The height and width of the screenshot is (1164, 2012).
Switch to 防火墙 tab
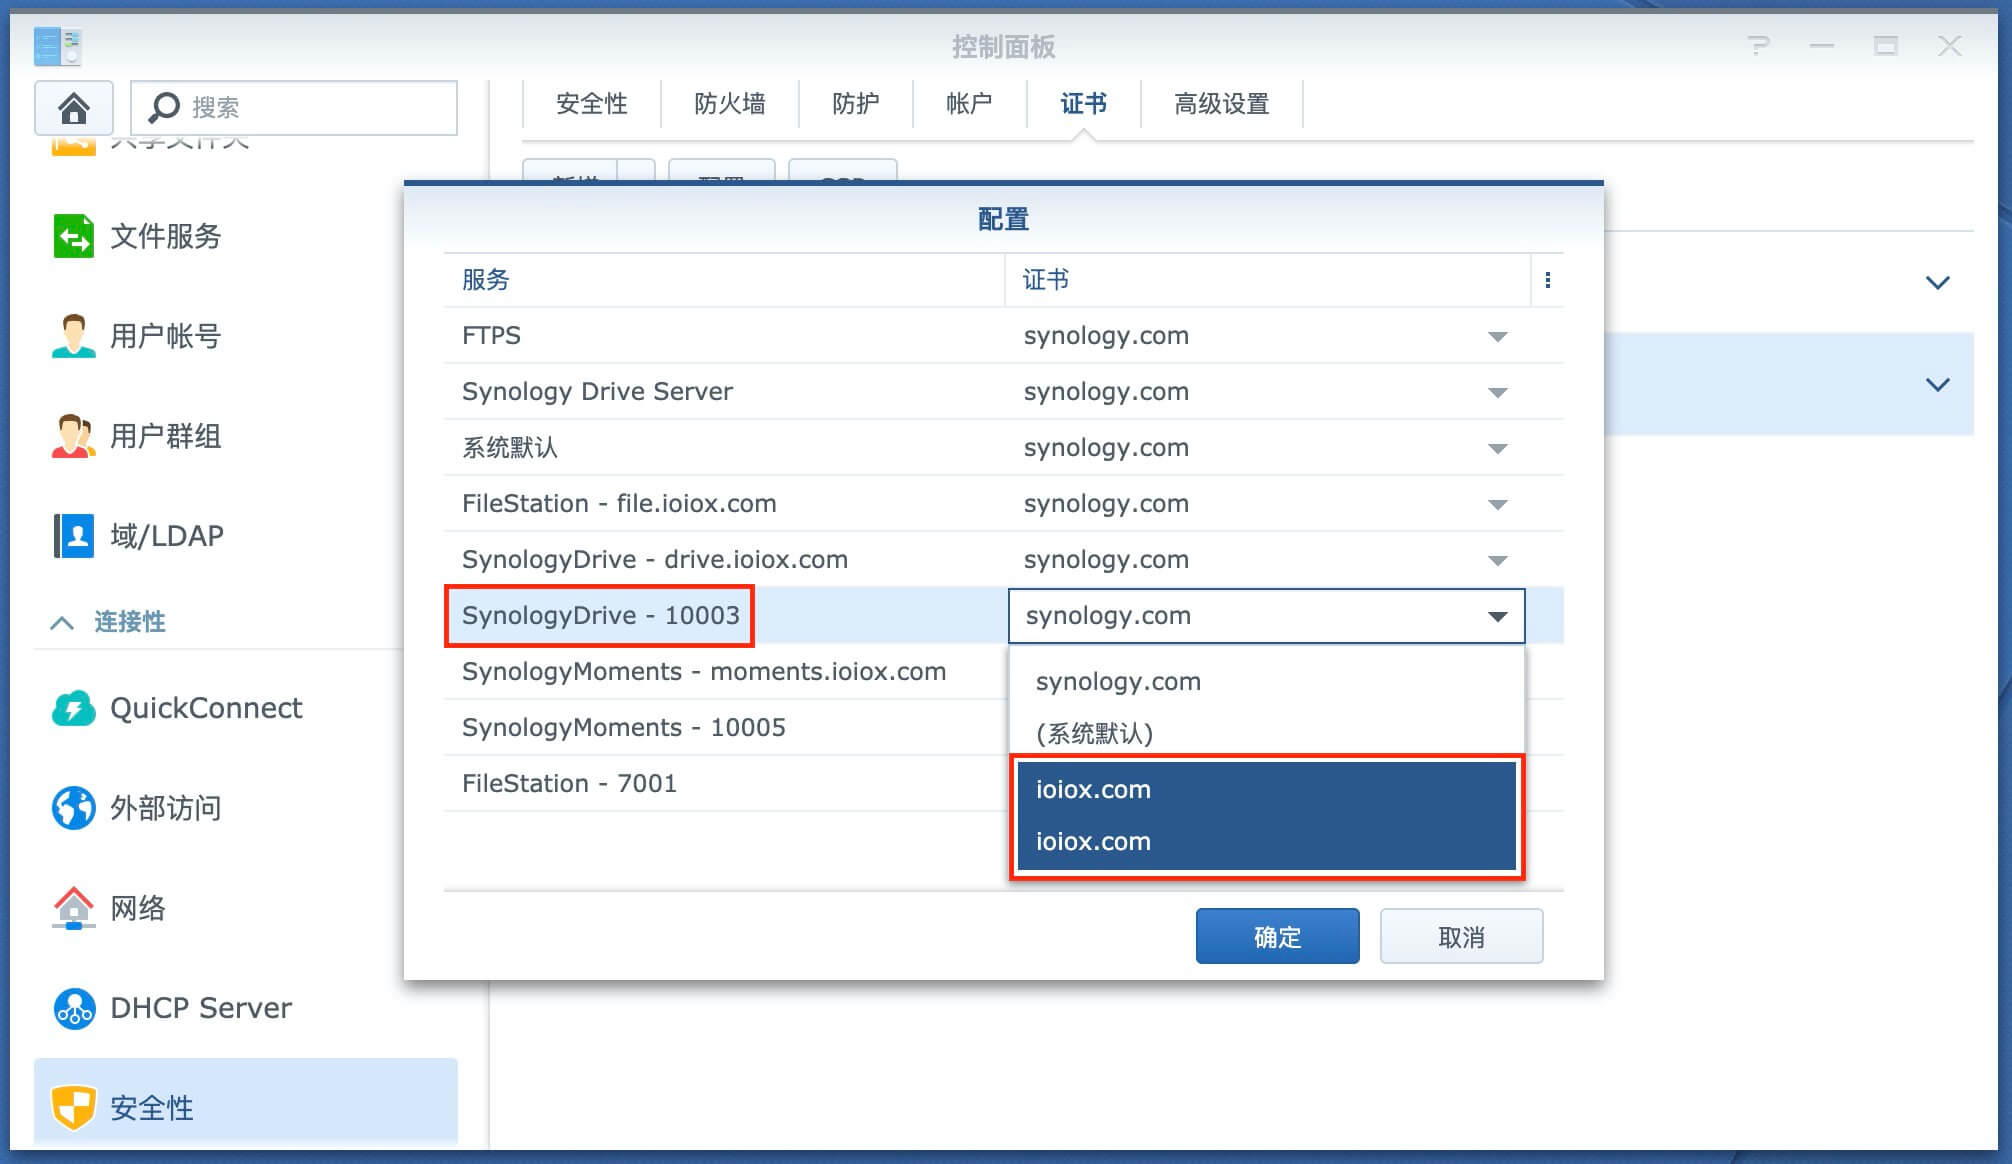[730, 104]
